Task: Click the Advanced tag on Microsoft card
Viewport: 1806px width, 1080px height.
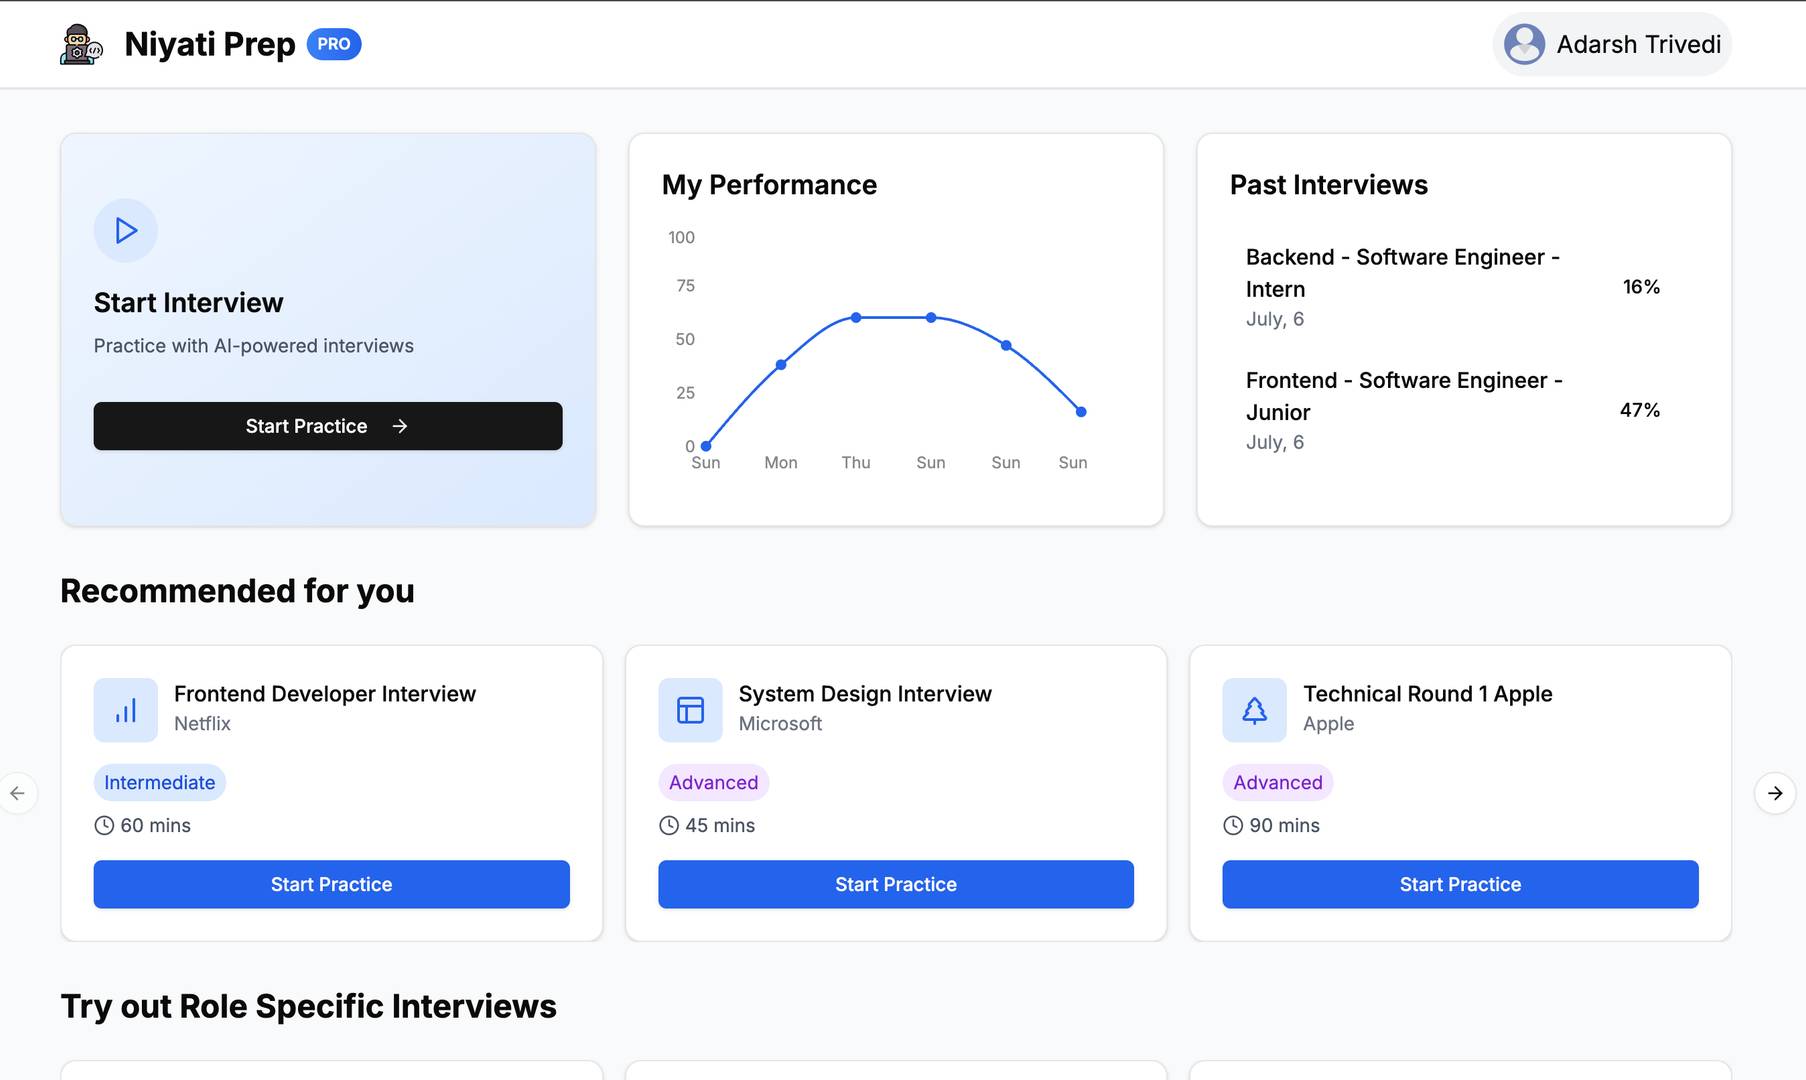Action: point(713,783)
